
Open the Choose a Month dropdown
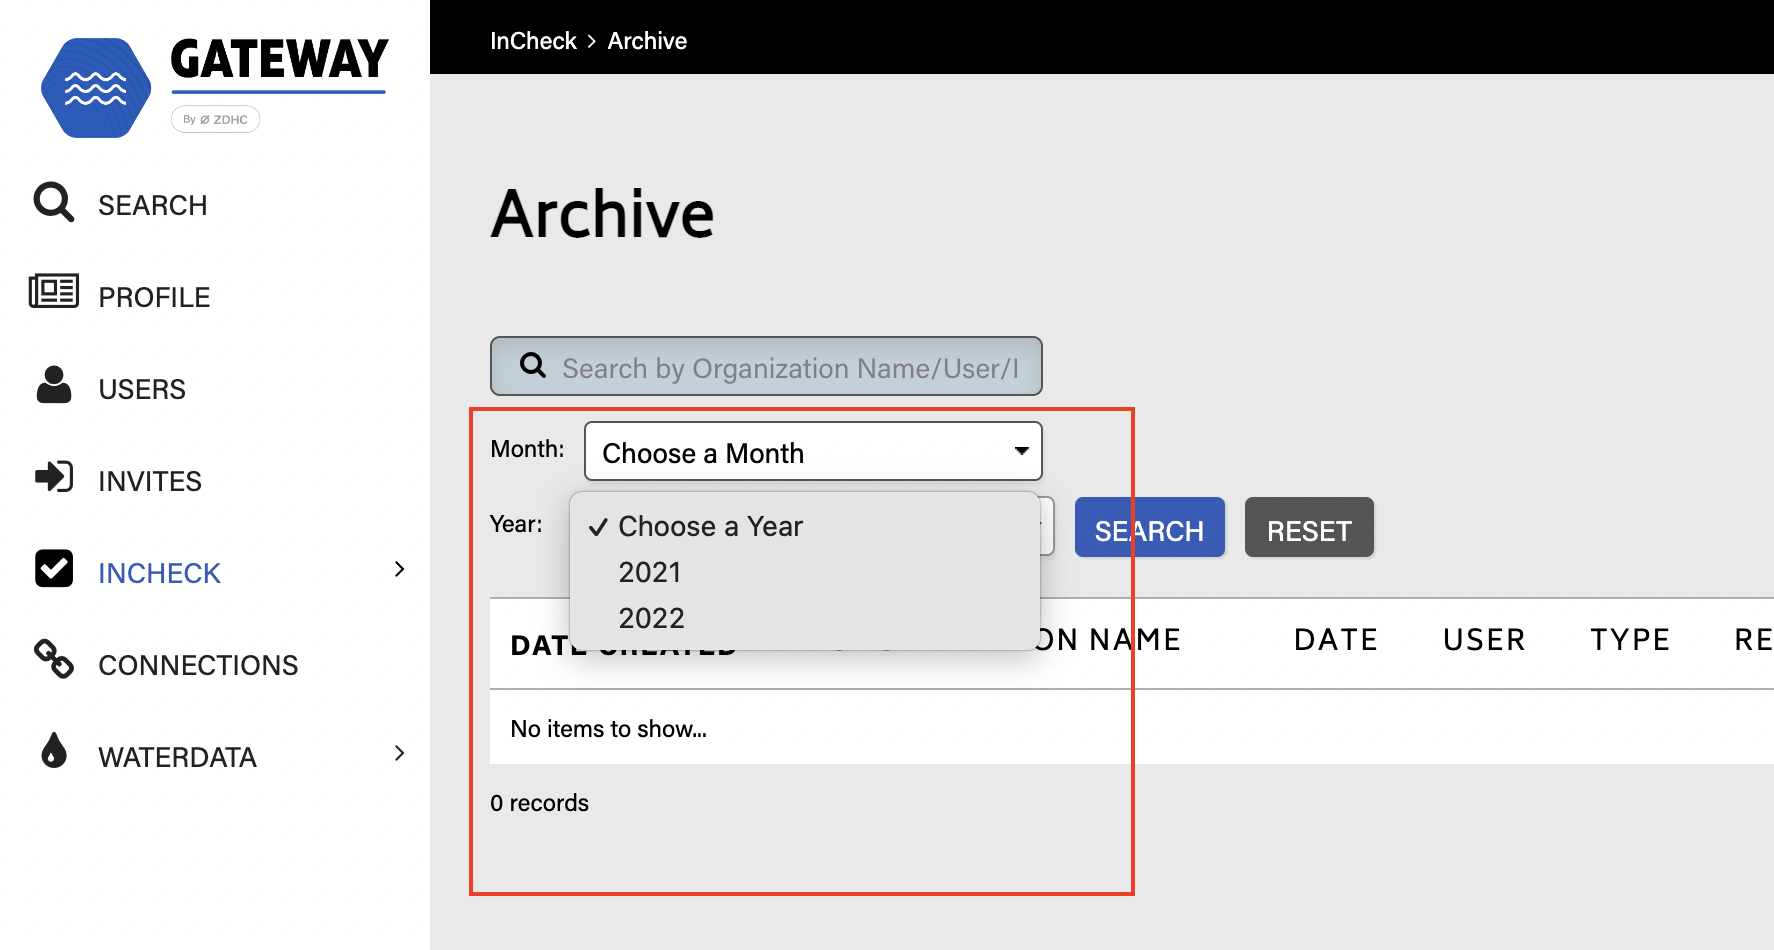pyautogui.click(x=812, y=452)
